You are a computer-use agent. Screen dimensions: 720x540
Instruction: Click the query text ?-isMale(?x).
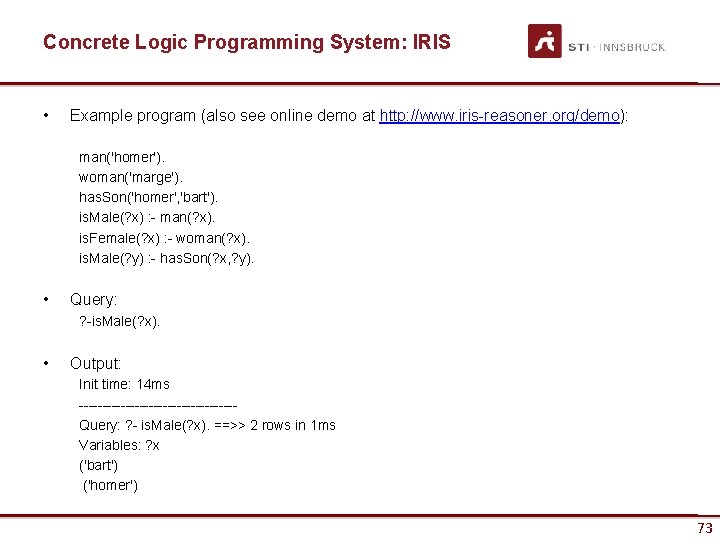(119, 321)
